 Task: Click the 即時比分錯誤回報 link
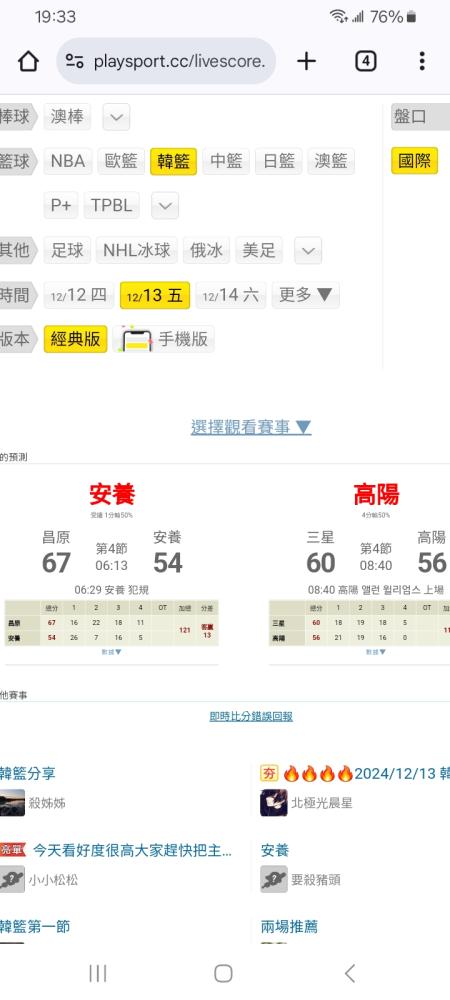[x=251, y=716]
